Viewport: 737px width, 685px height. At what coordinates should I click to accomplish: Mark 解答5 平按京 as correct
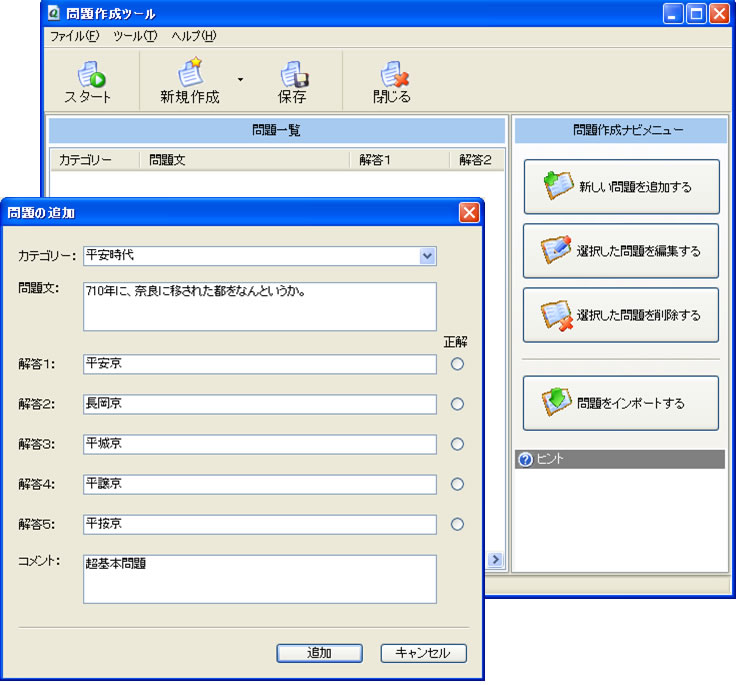coord(457,524)
